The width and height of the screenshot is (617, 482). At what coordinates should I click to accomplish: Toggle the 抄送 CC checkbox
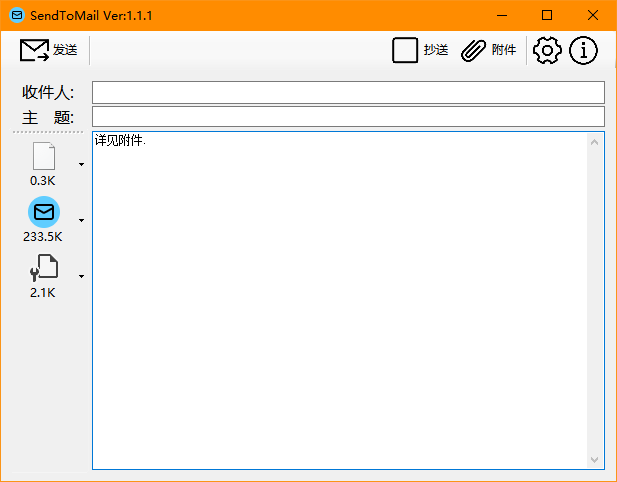point(405,50)
